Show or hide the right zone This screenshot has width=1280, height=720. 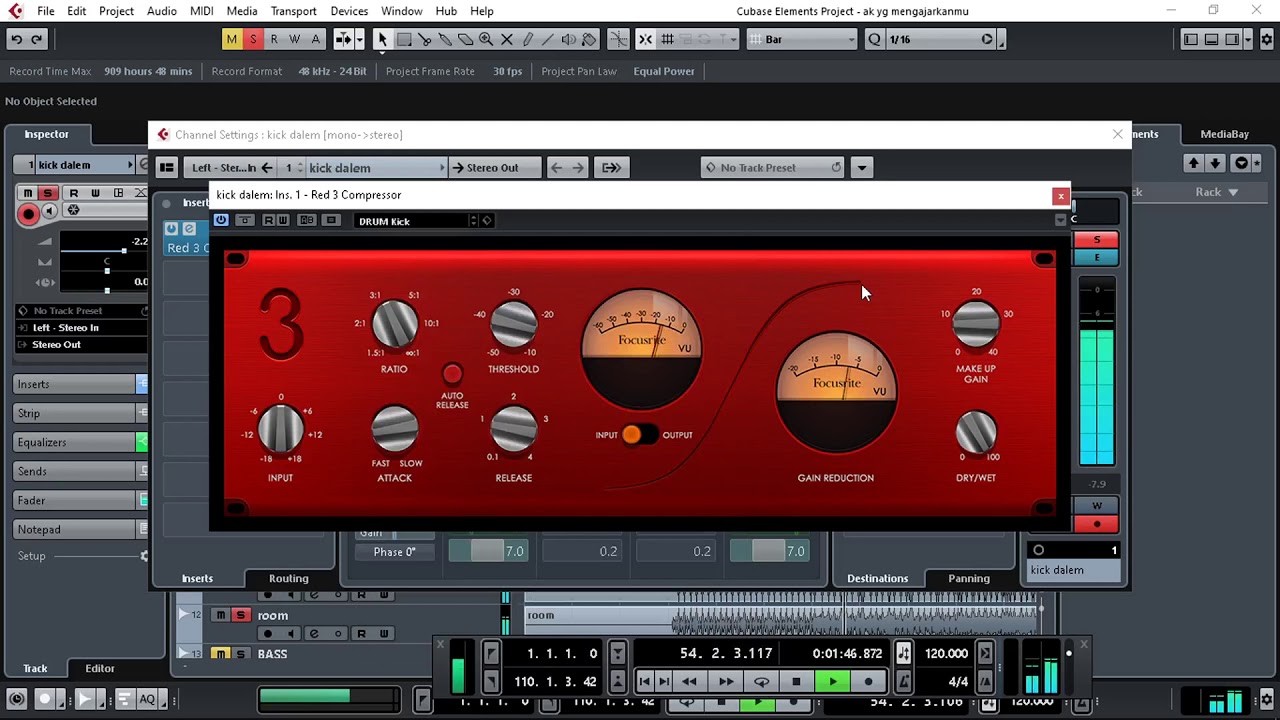point(1232,39)
